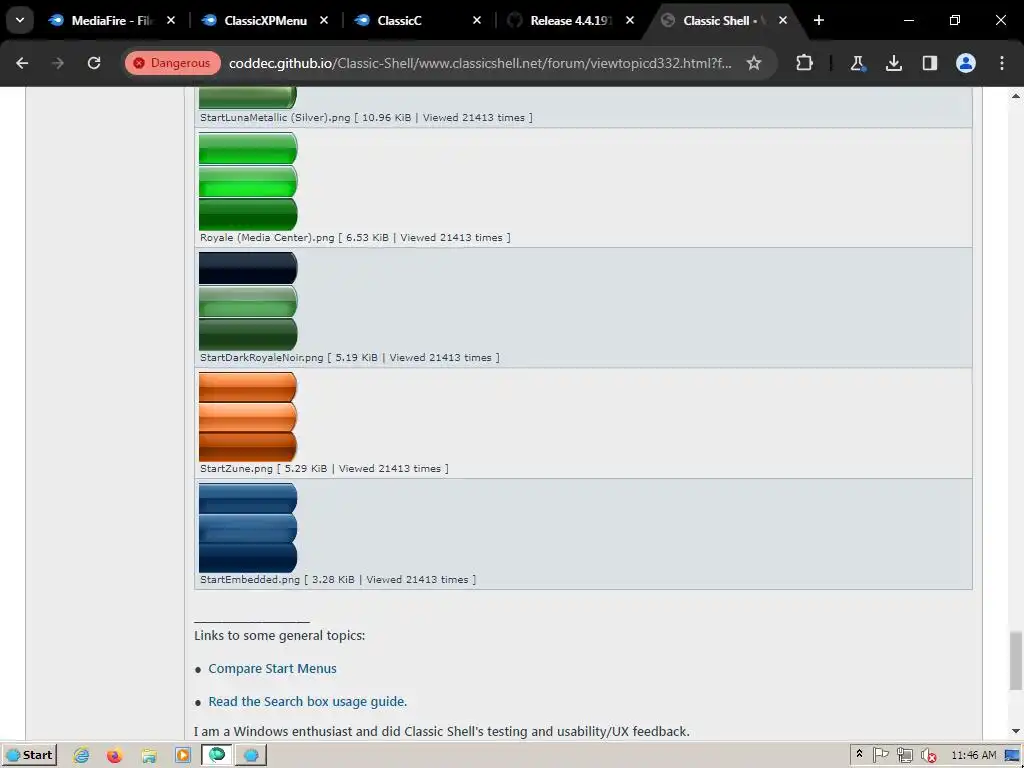Click the 11:46 AM clock
The height and width of the screenshot is (768, 1024).
click(x=974, y=756)
